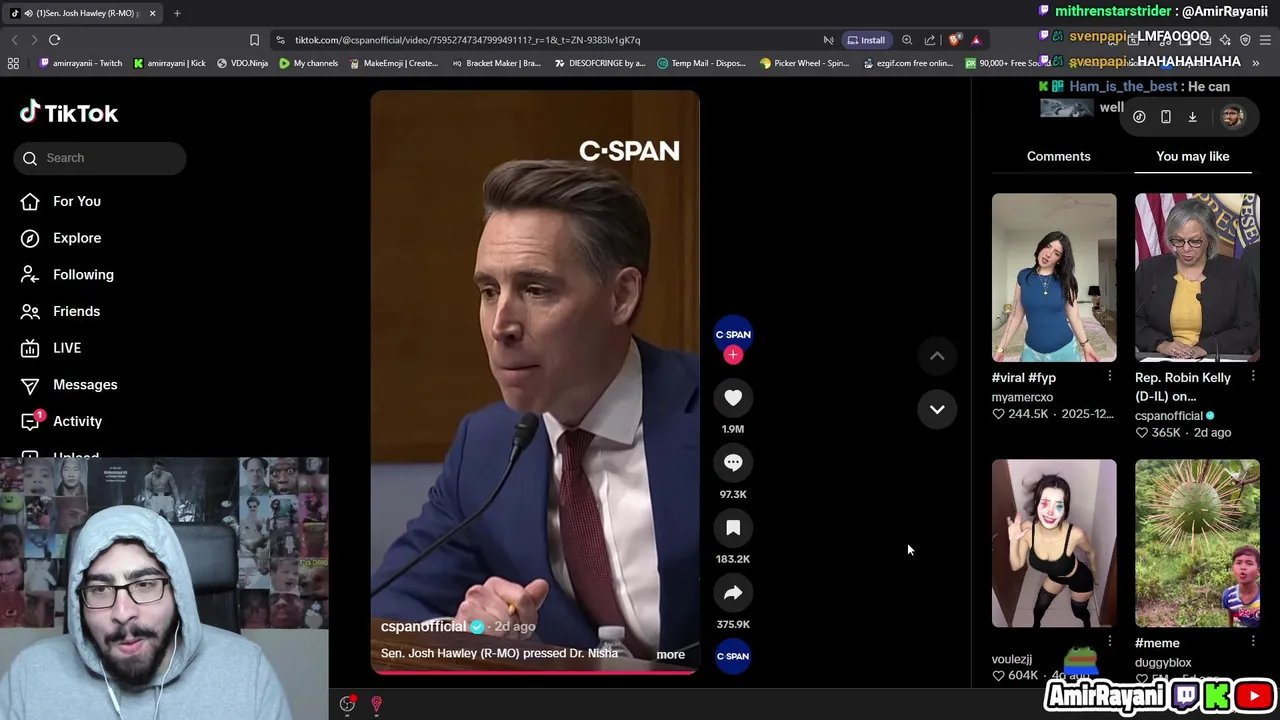Open the profile avatar in top pill
Viewport: 1280px width, 720px height.
(1232, 117)
